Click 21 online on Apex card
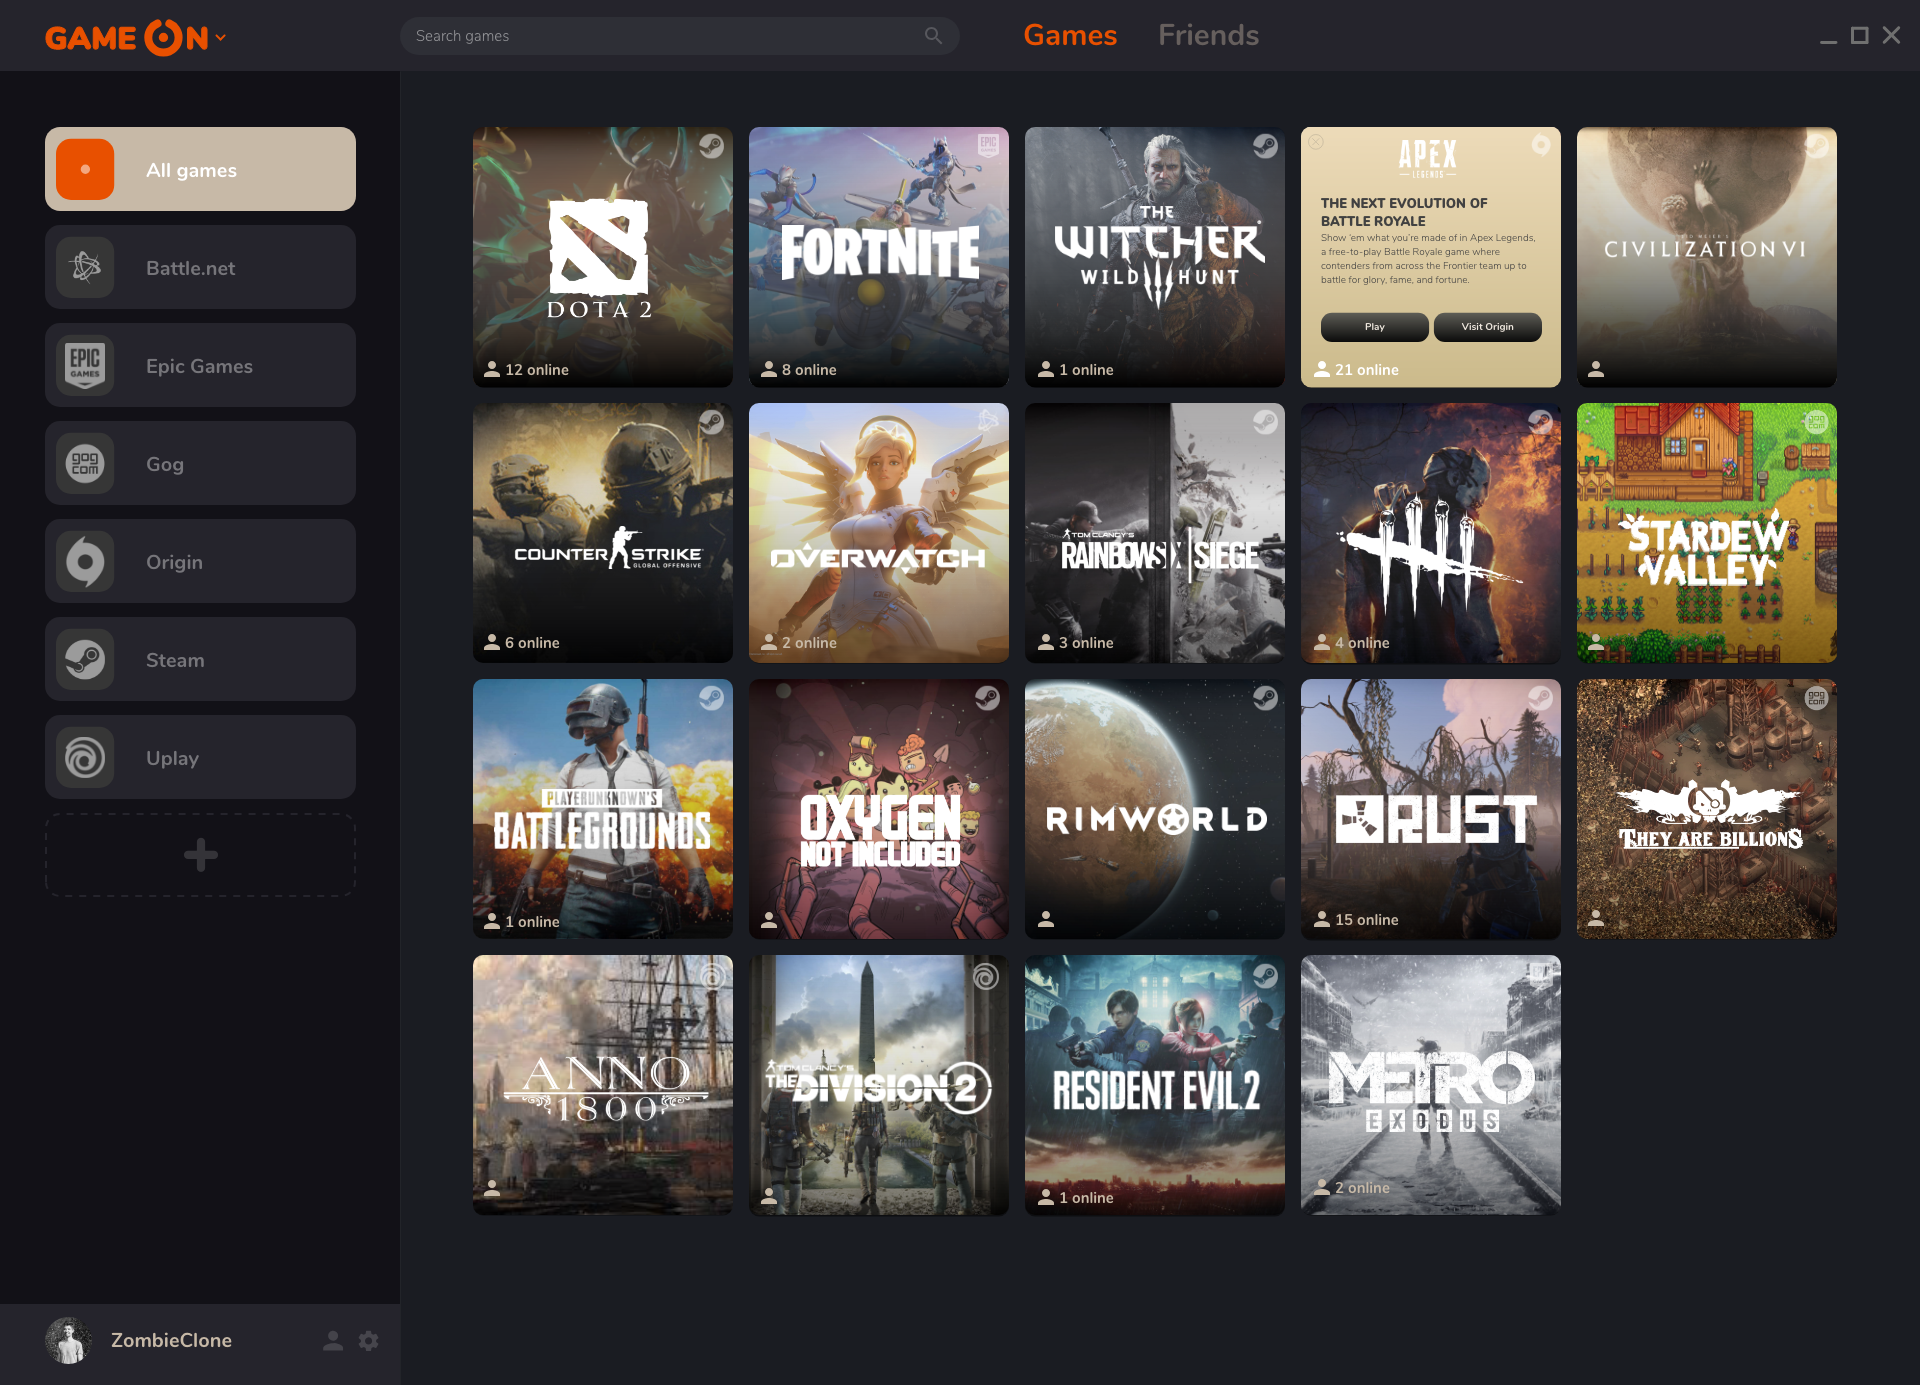The image size is (1920, 1385). click(x=1356, y=370)
